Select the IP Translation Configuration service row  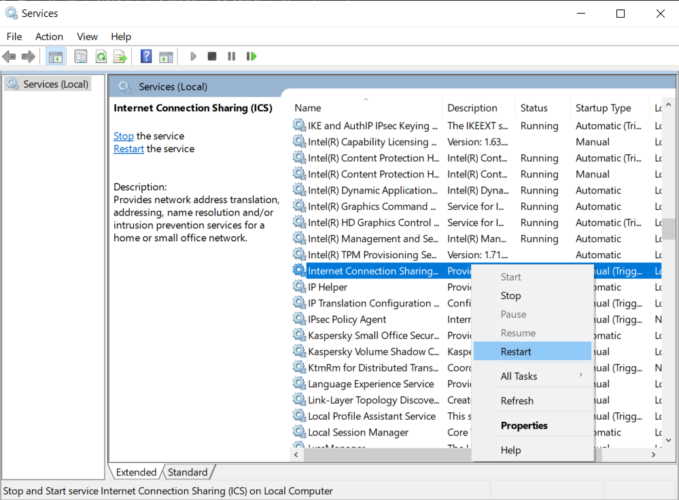(477, 303)
